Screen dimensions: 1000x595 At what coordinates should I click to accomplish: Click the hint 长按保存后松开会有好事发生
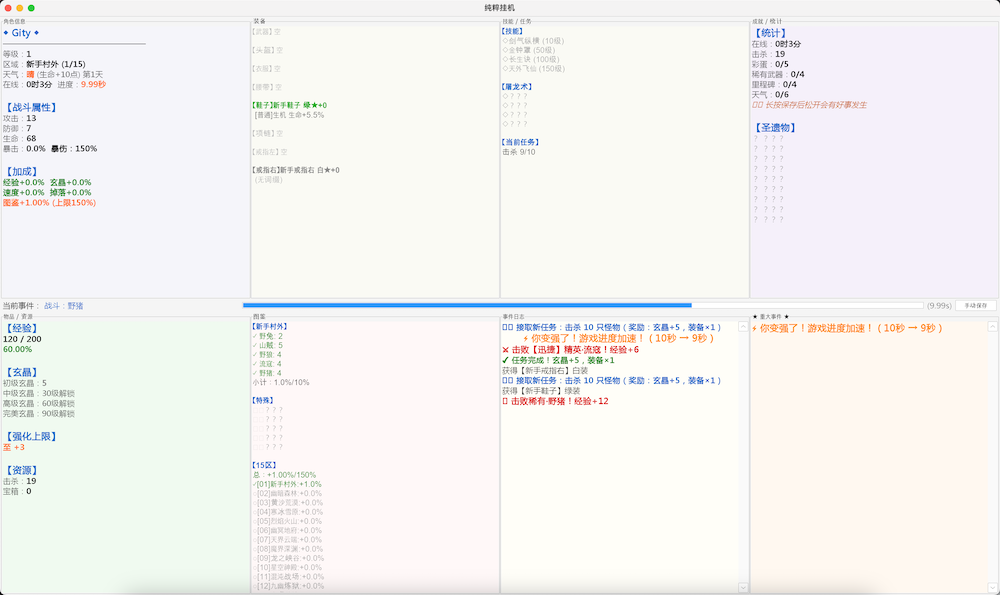pos(809,105)
